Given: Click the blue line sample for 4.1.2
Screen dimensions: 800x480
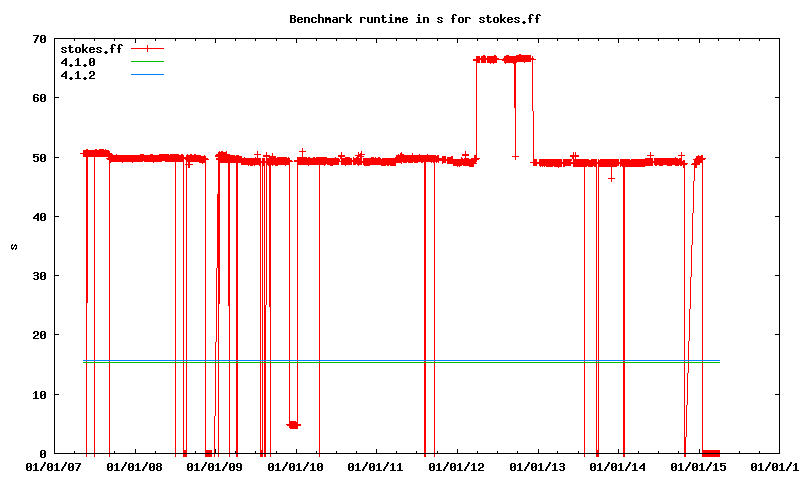Looking at the screenshot, I should (146, 75).
